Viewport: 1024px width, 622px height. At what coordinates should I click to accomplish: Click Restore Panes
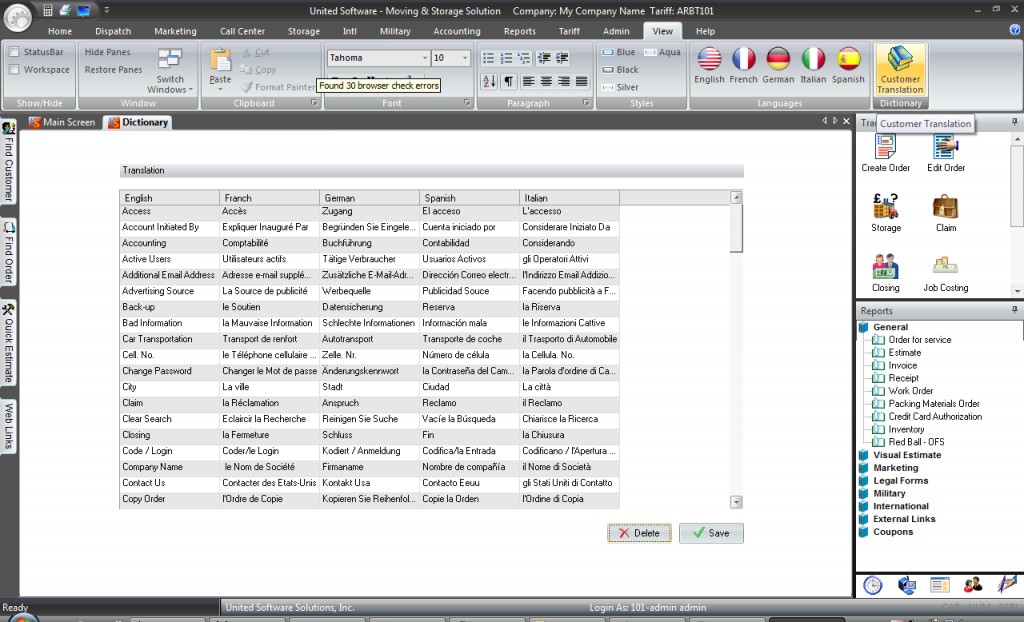click(x=113, y=69)
